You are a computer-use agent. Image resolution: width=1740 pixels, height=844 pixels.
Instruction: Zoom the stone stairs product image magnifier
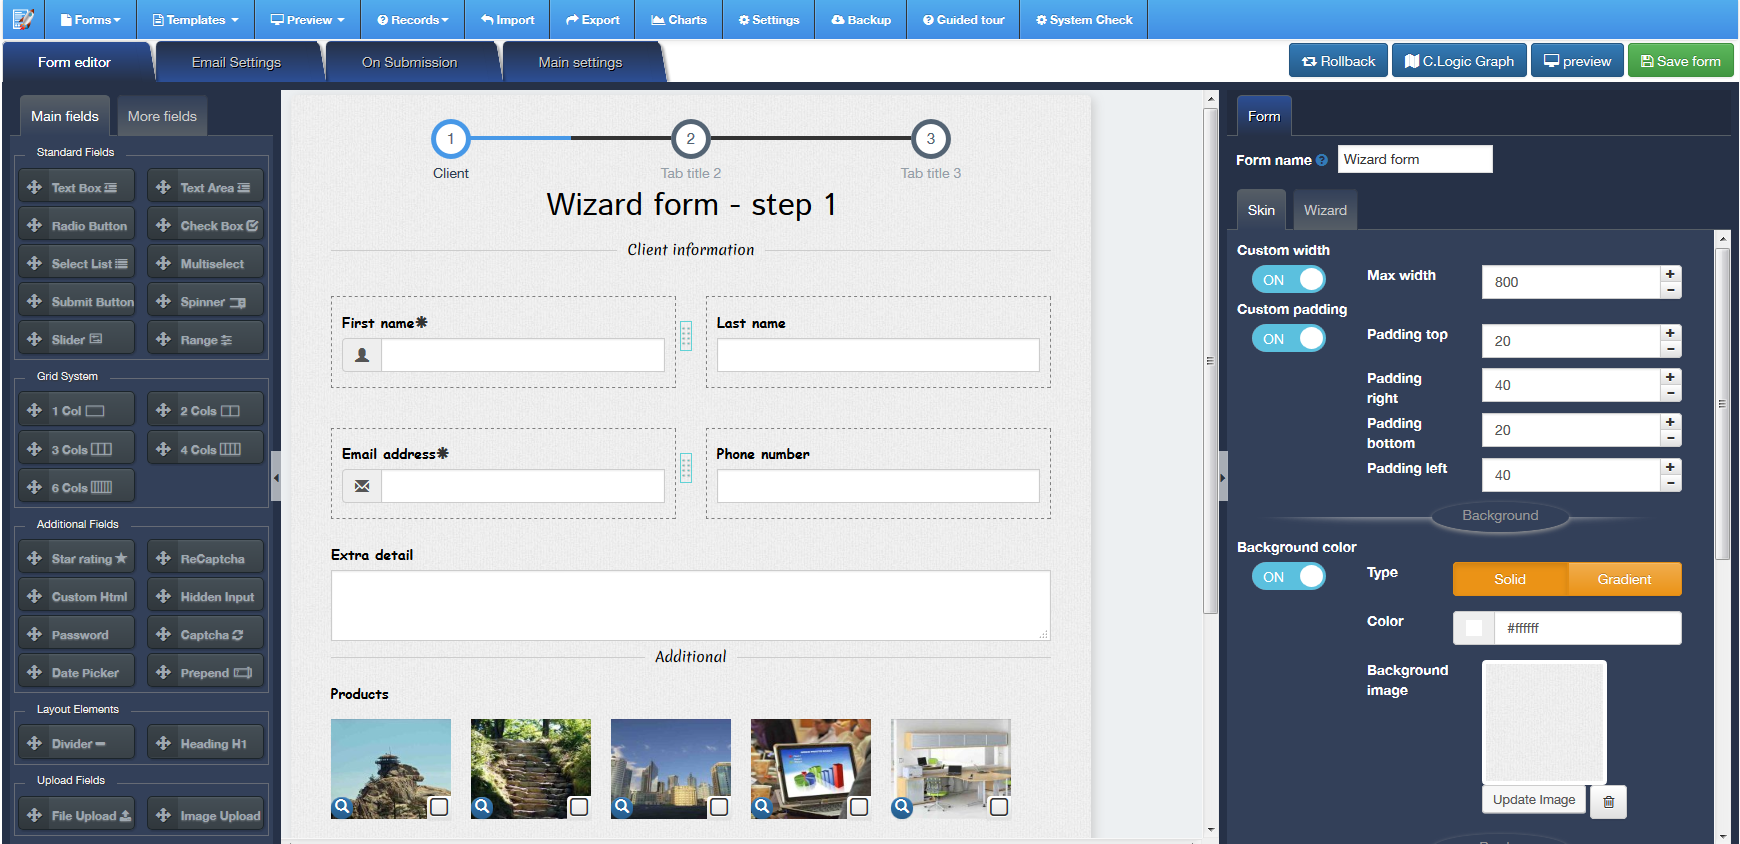pyautogui.click(x=483, y=806)
